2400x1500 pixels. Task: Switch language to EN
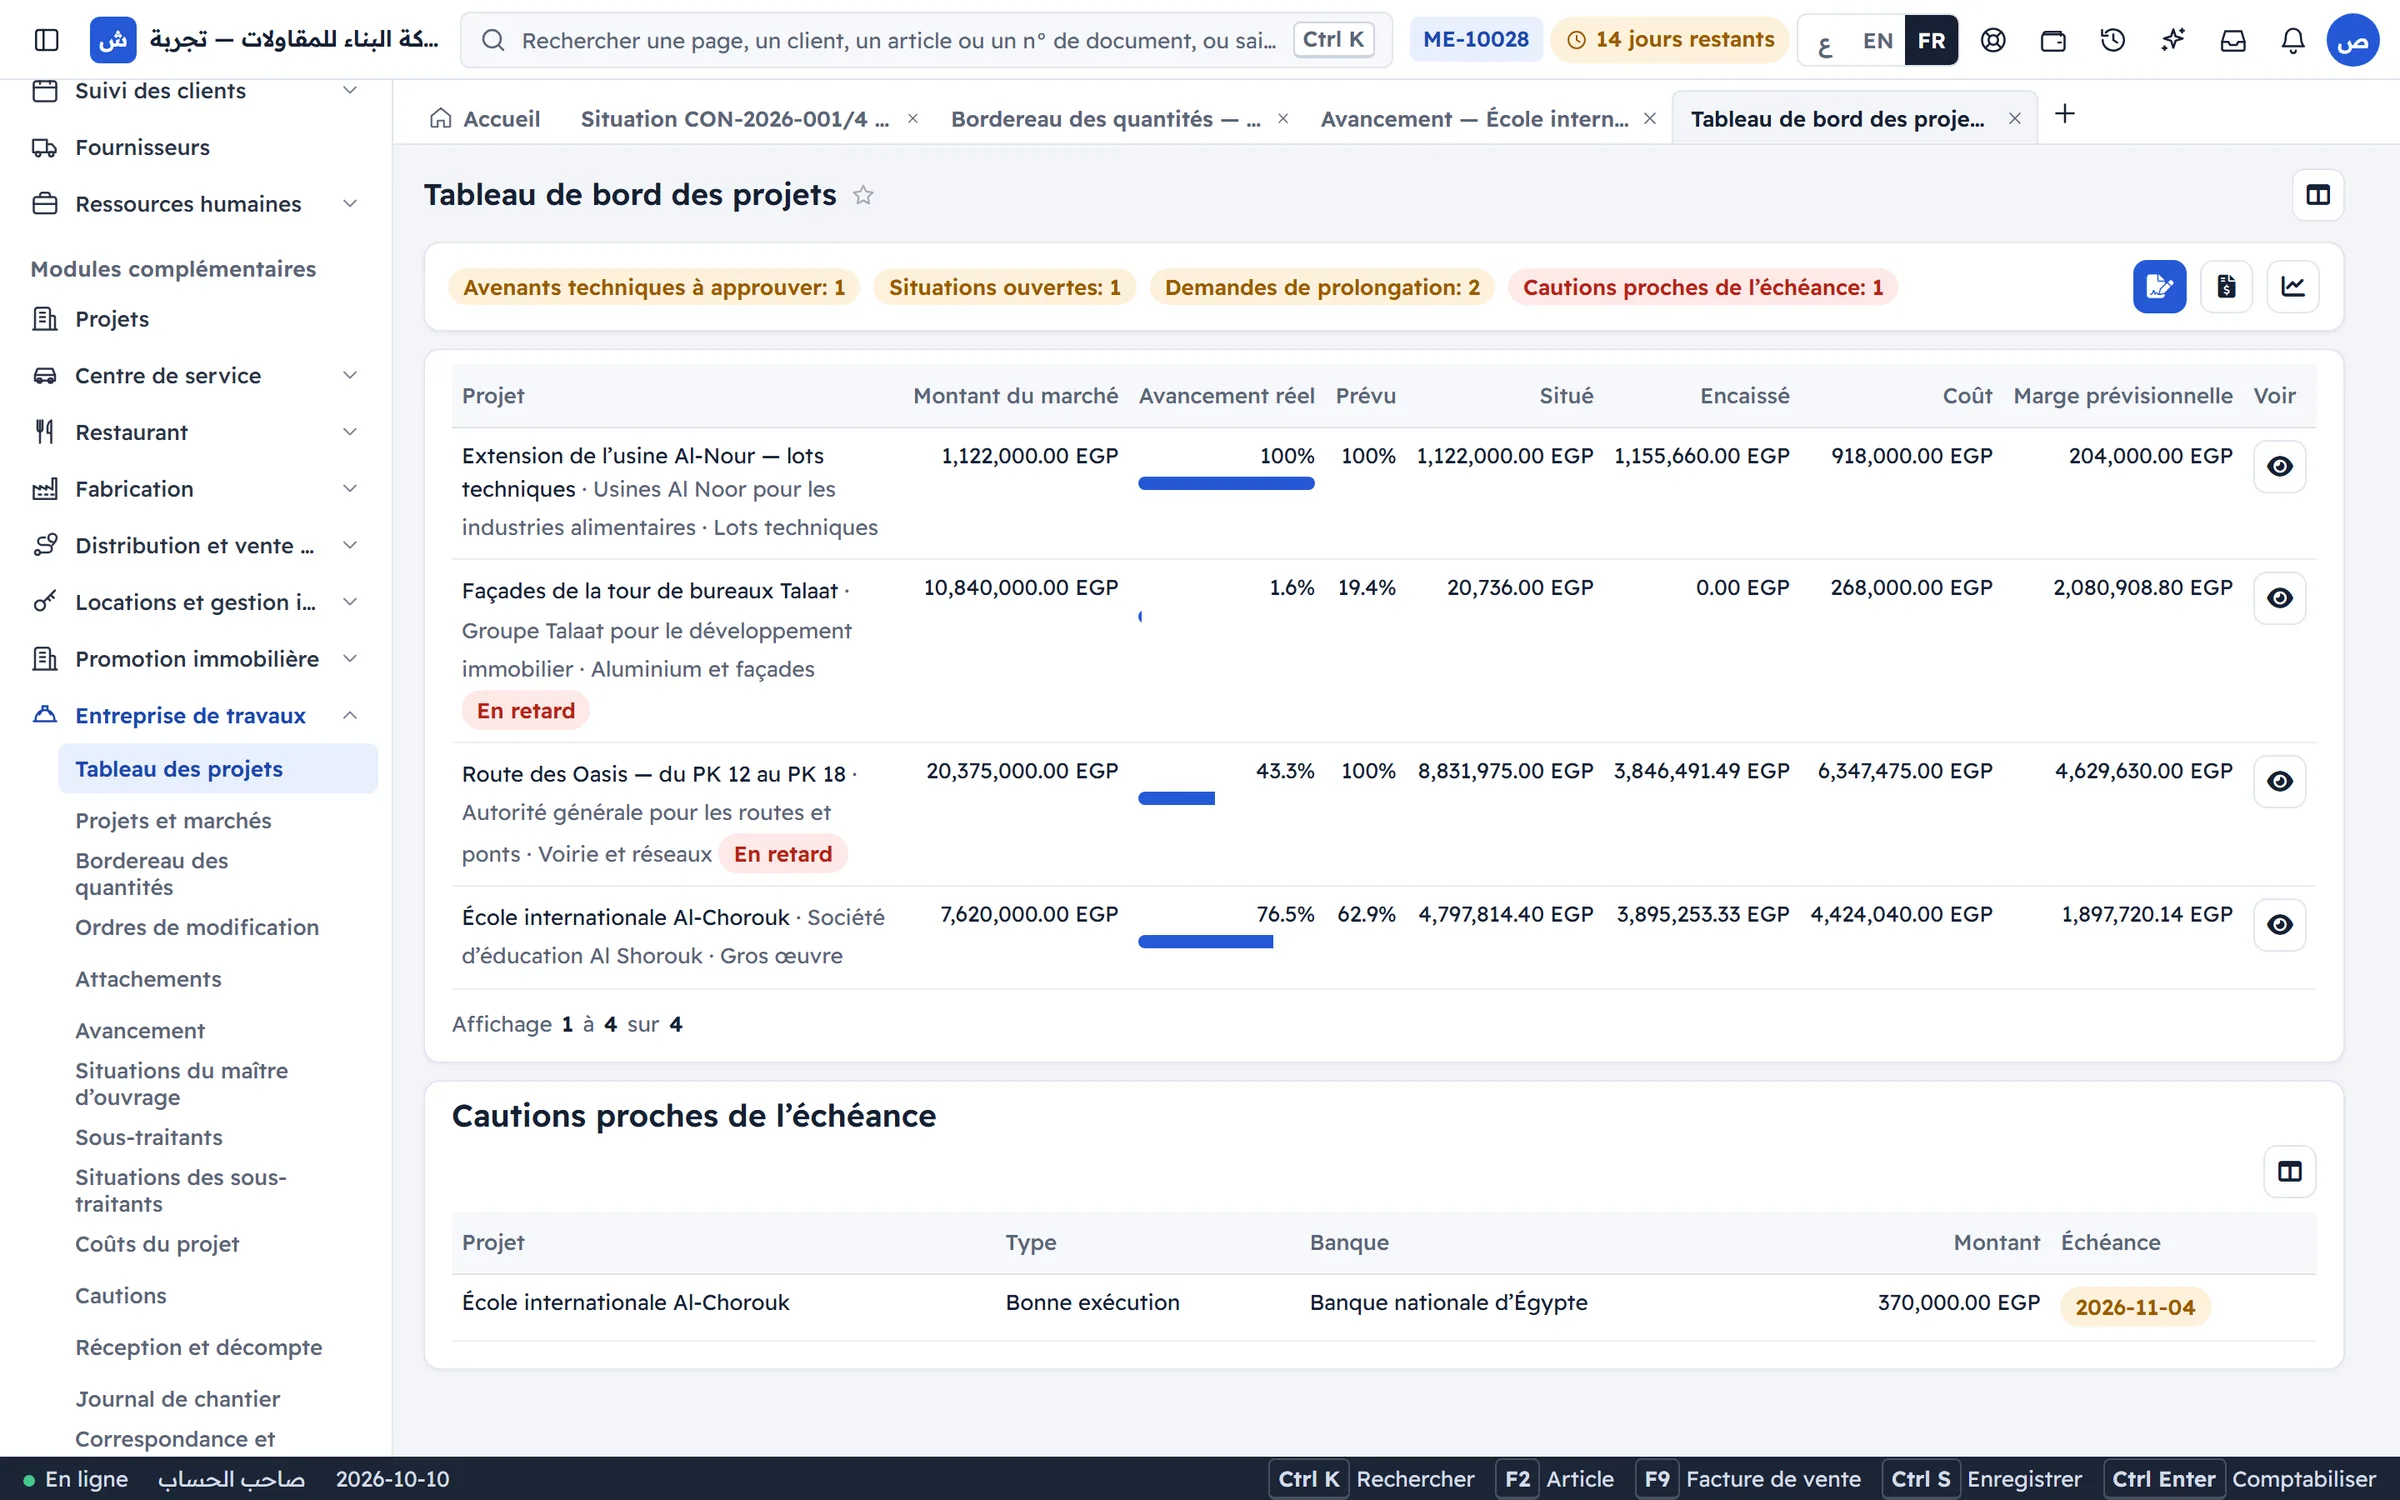(x=1877, y=40)
